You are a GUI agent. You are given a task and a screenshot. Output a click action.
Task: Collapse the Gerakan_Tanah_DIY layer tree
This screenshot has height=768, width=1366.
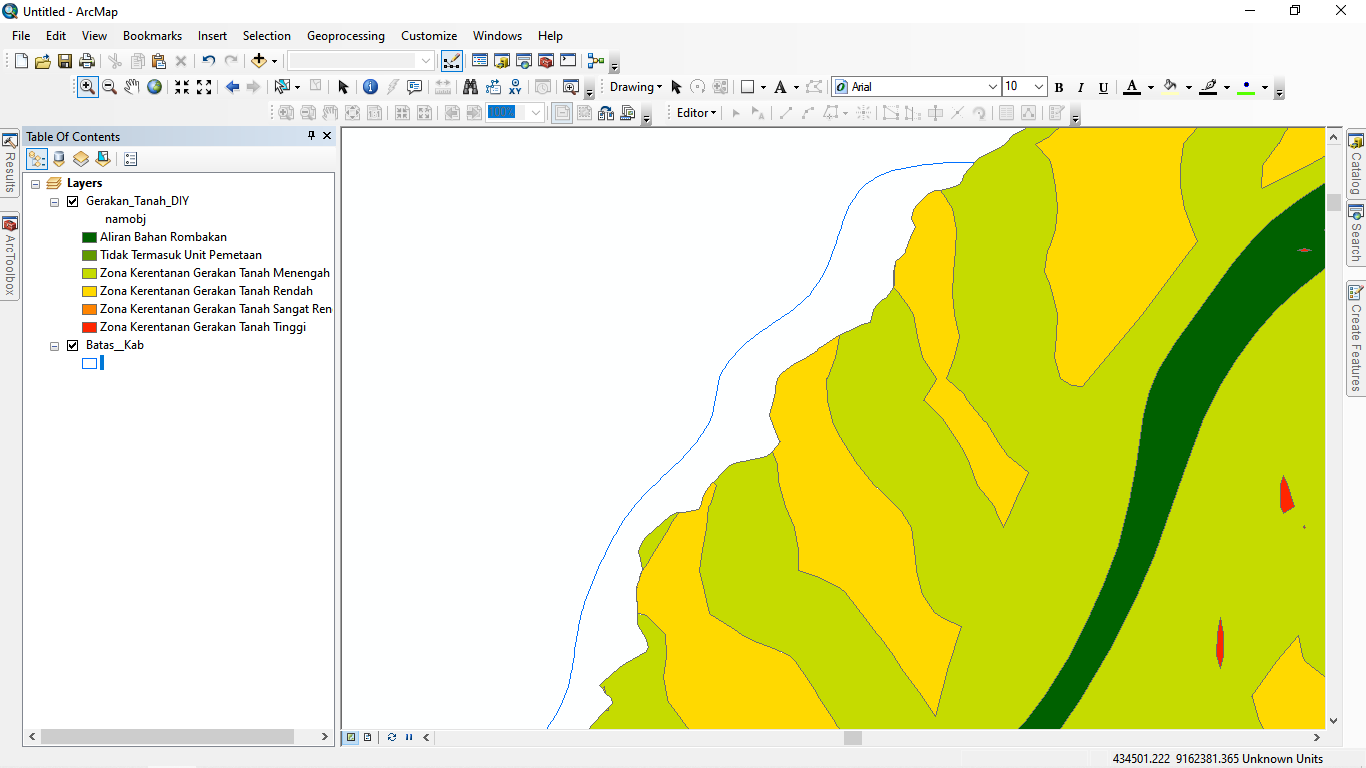click(x=55, y=200)
